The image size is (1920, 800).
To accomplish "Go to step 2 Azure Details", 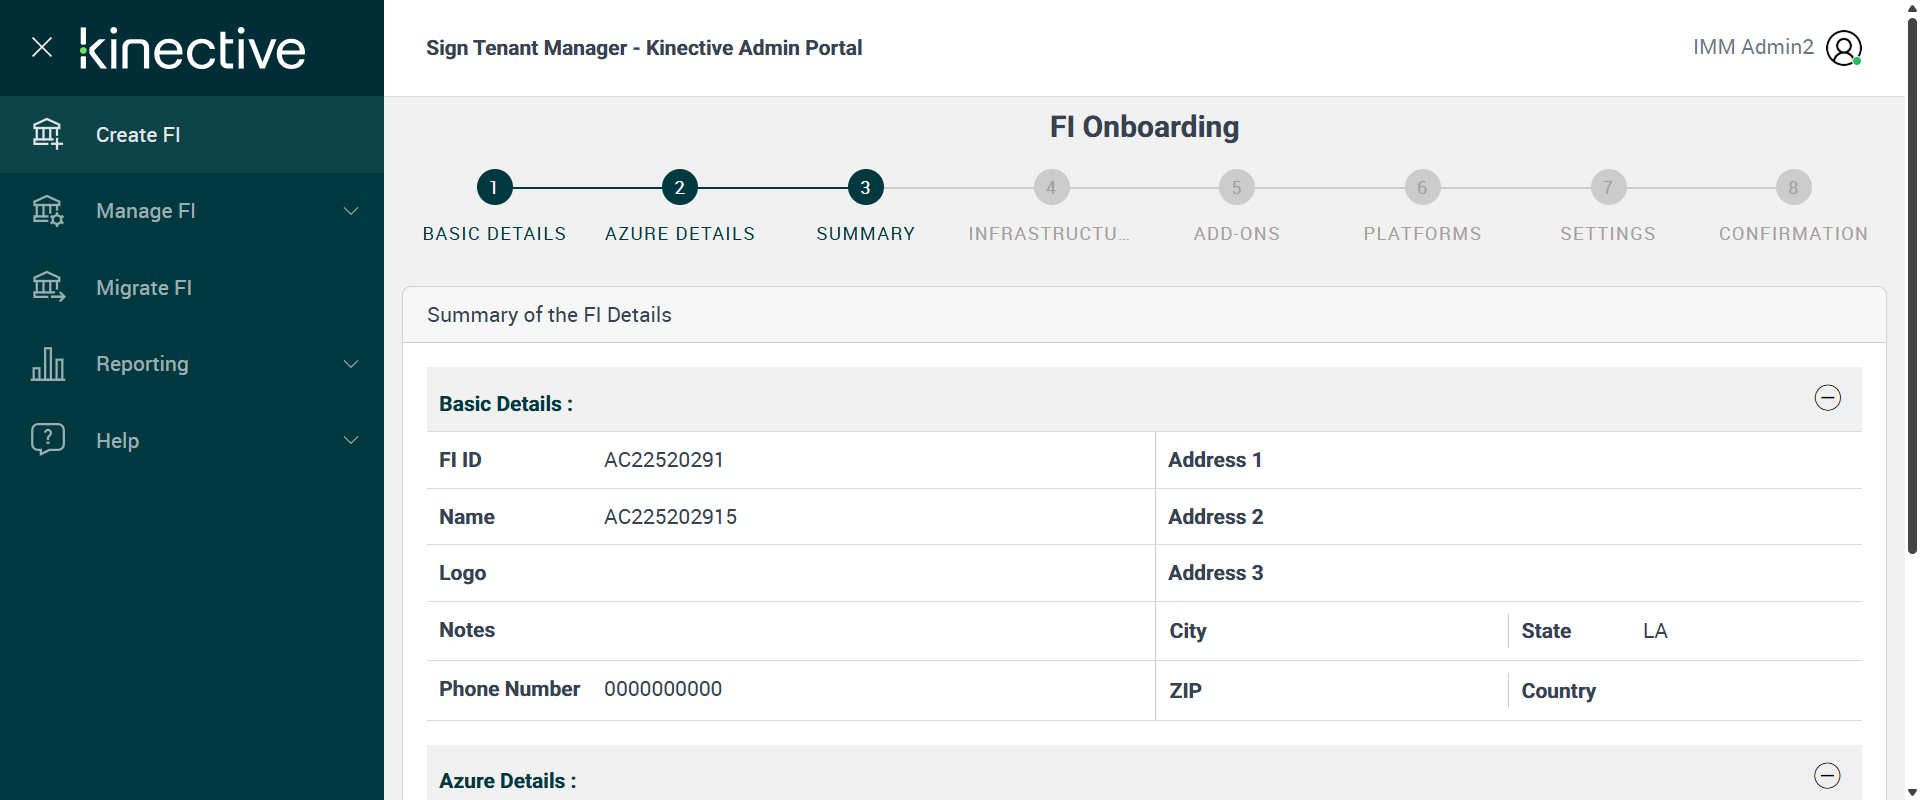I will (680, 187).
